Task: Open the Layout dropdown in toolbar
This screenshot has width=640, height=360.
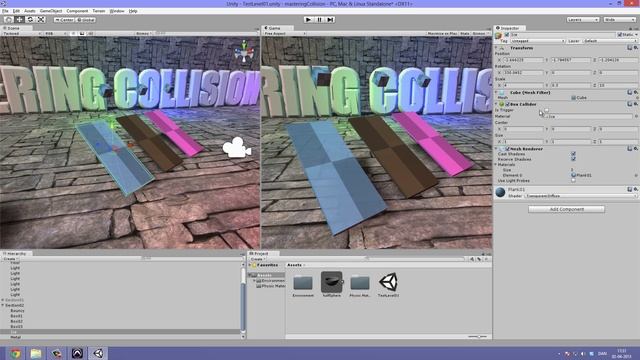Action: [x=619, y=20]
